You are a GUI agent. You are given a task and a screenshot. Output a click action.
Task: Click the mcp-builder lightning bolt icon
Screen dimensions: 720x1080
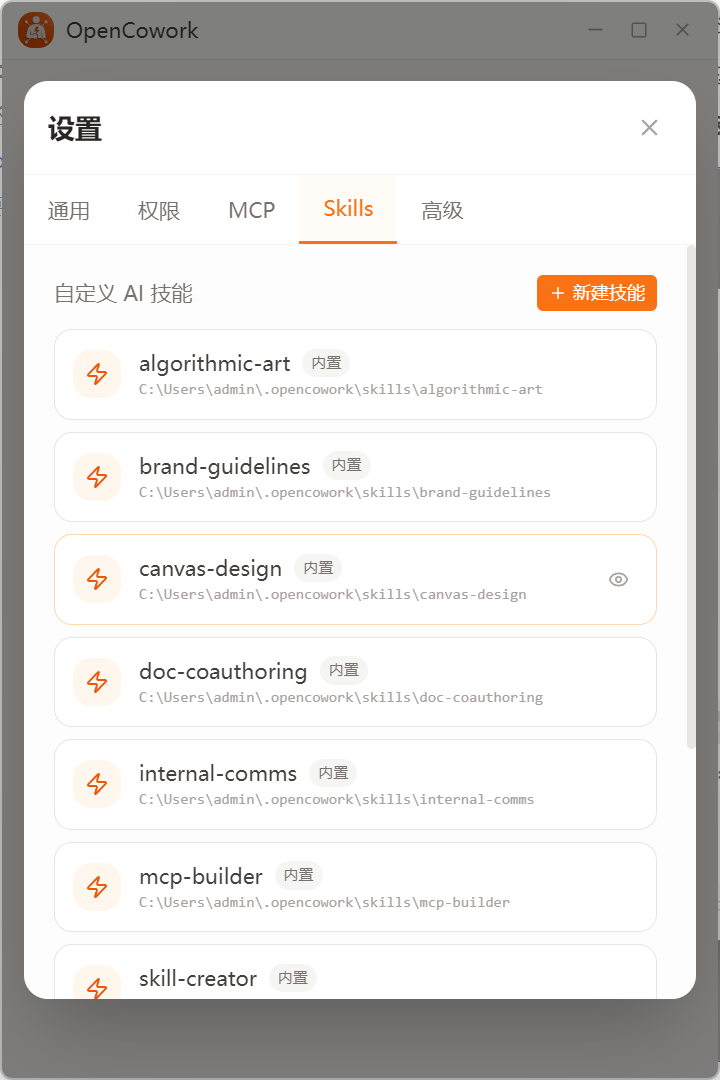[97, 886]
